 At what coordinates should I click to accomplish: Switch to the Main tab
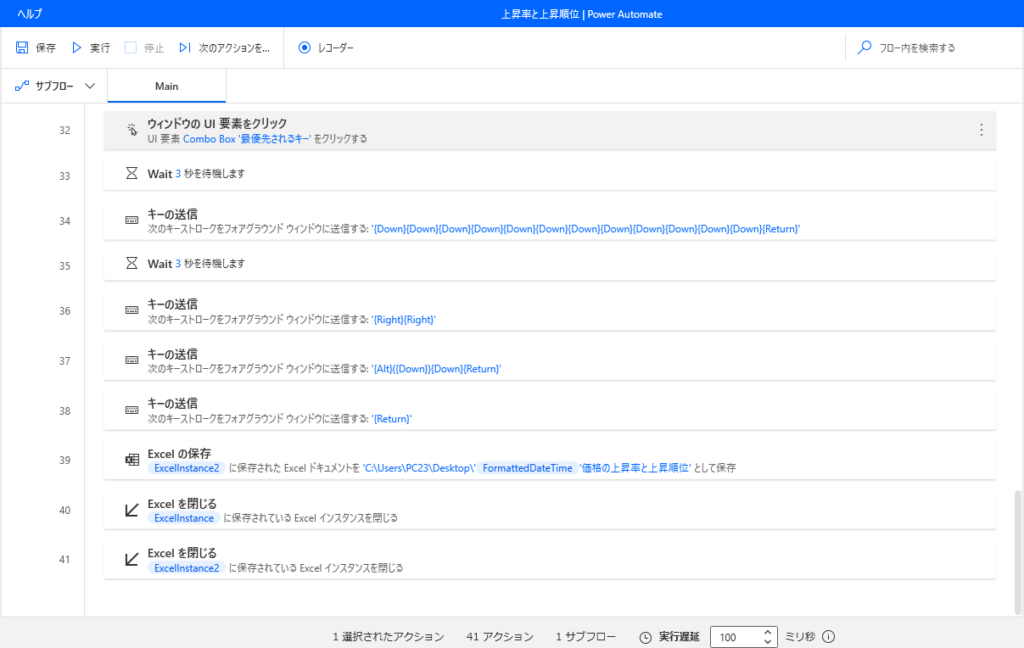click(x=166, y=86)
